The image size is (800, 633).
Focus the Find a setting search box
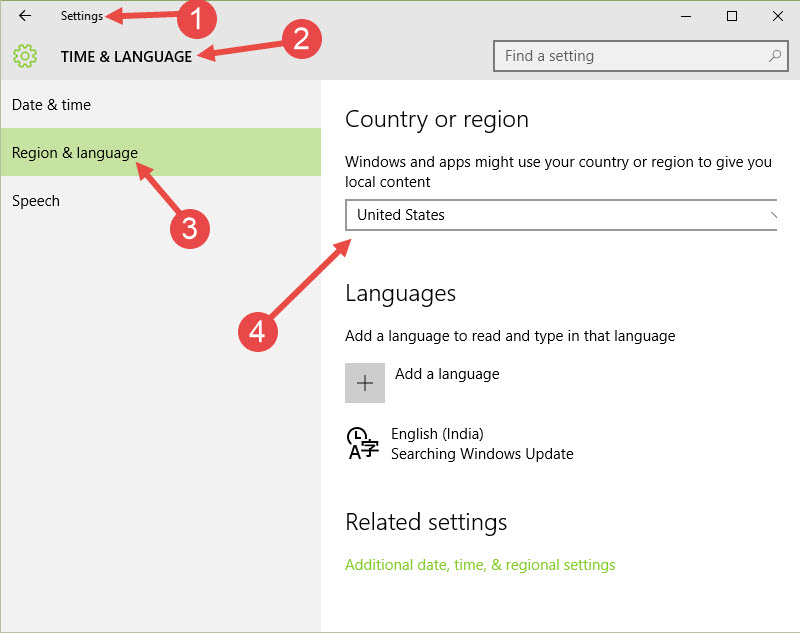[x=640, y=56]
